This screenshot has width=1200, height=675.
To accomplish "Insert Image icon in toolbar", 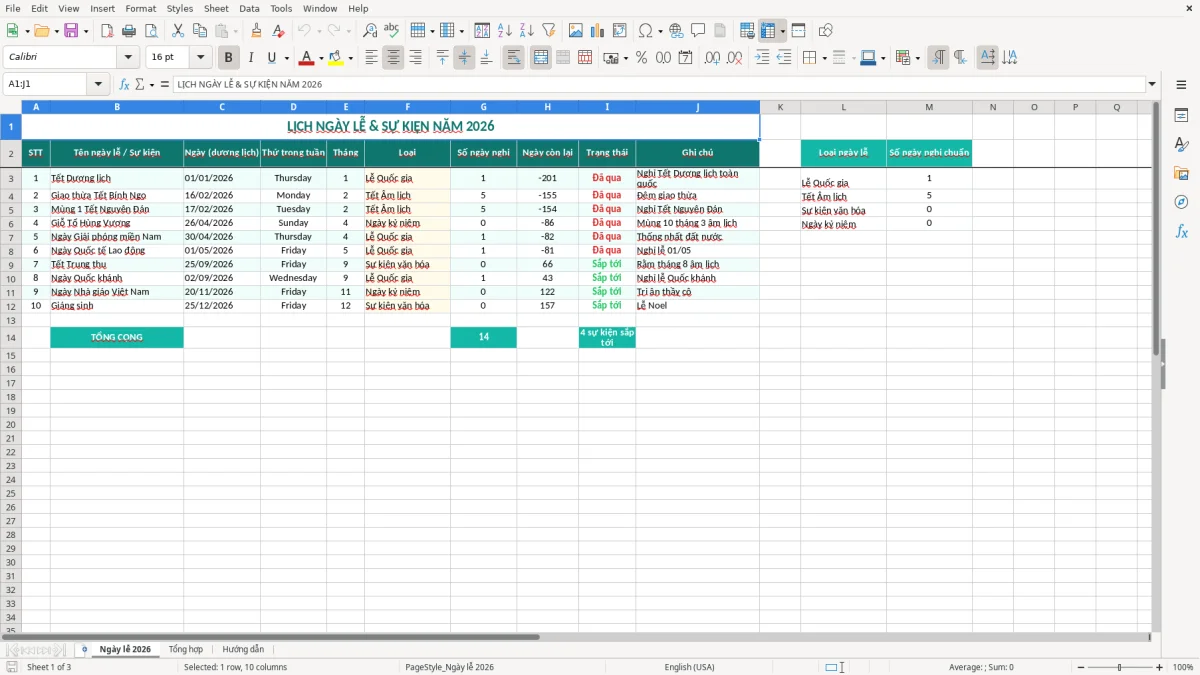I will click(x=576, y=31).
